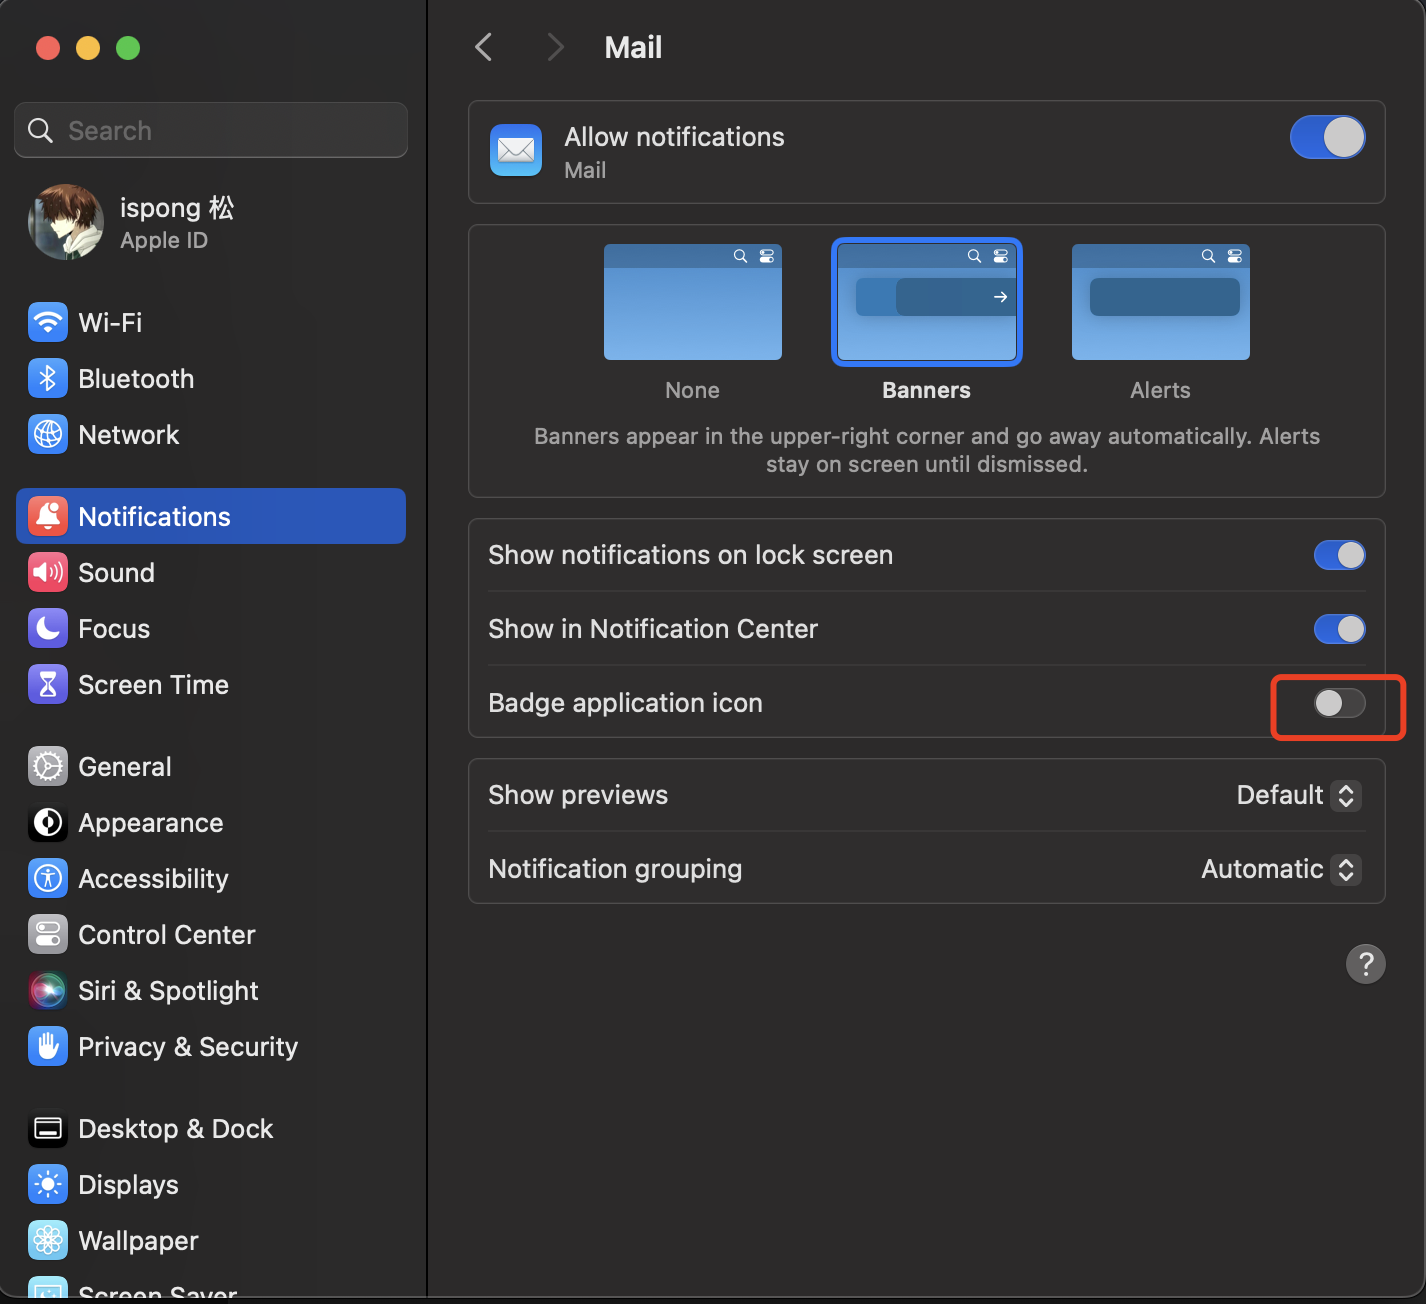Turn off Show in Notification Center

coord(1339,629)
